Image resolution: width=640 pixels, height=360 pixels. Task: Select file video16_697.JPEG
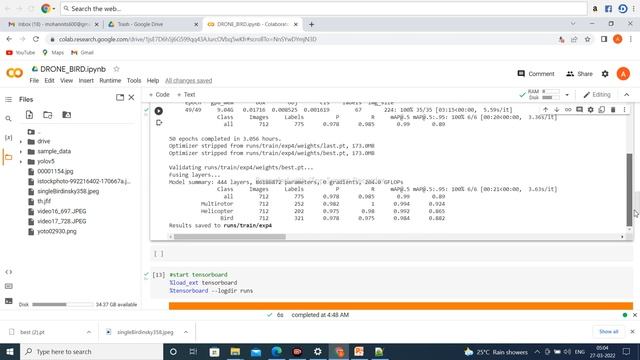tap(62, 211)
